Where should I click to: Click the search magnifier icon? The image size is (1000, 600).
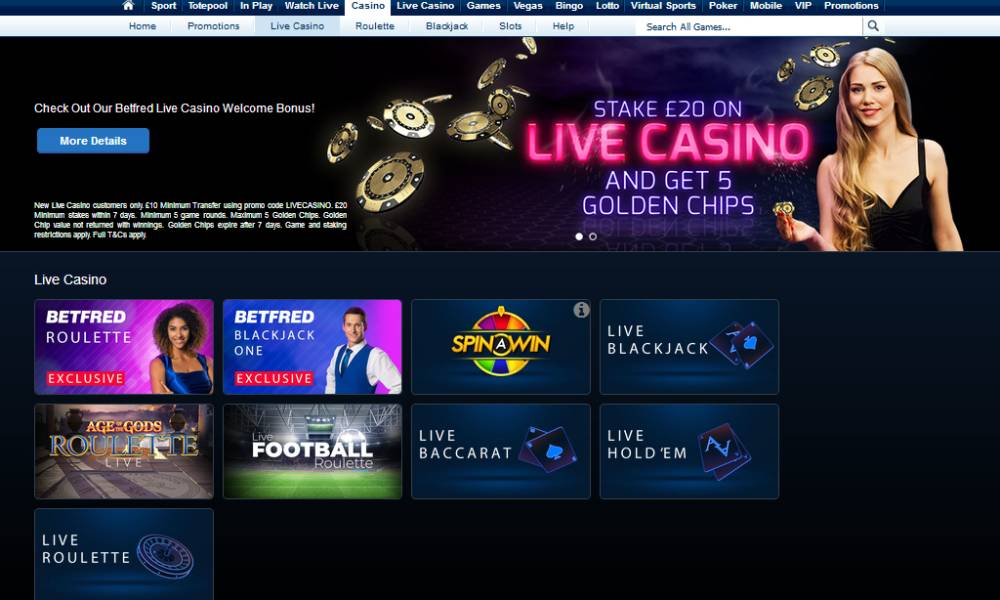pos(873,26)
